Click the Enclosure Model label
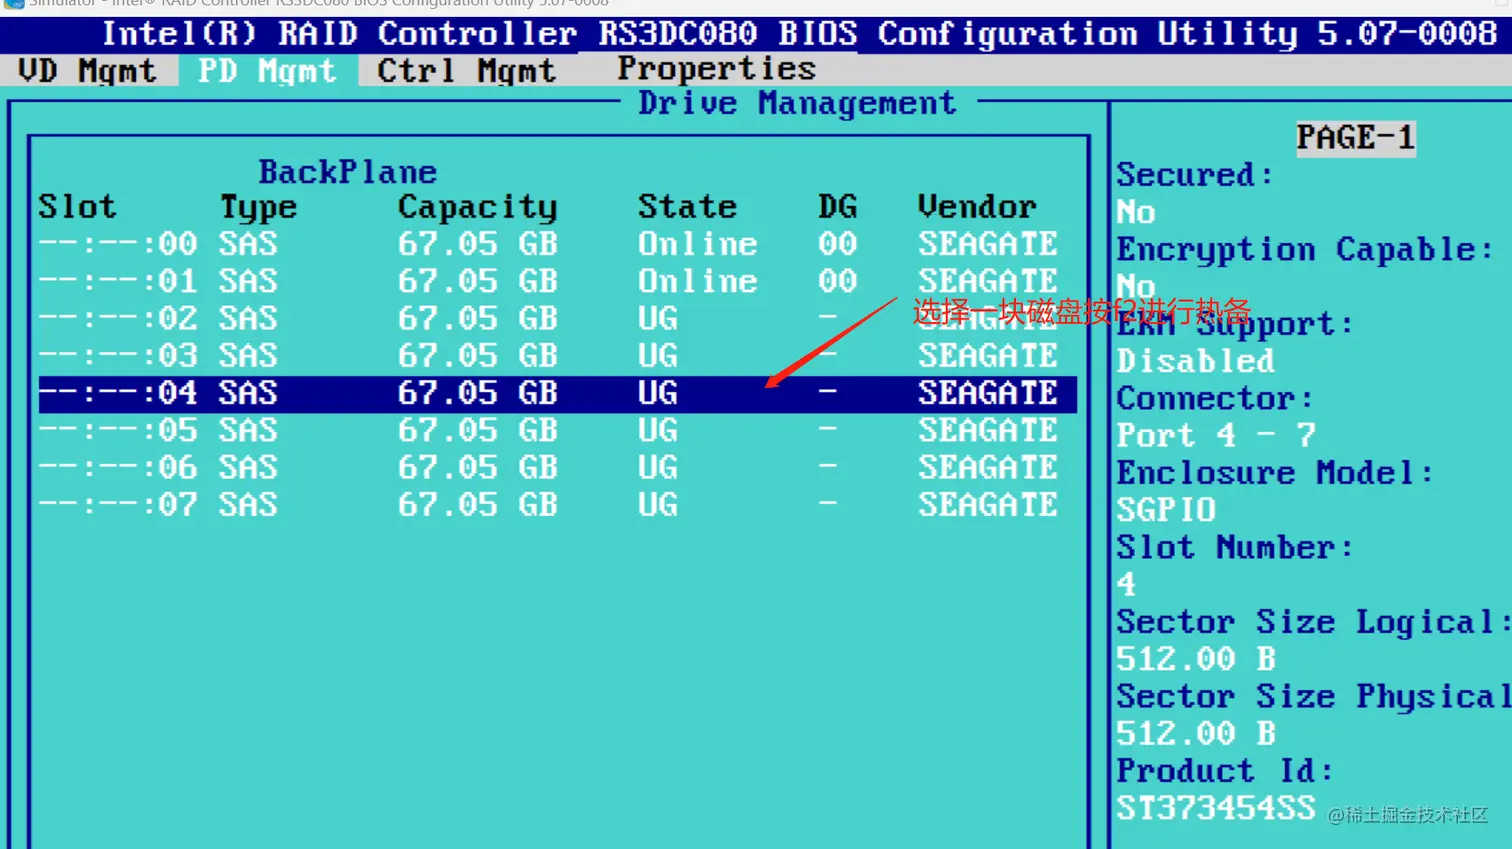The height and width of the screenshot is (849, 1512). coord(1275,473)
